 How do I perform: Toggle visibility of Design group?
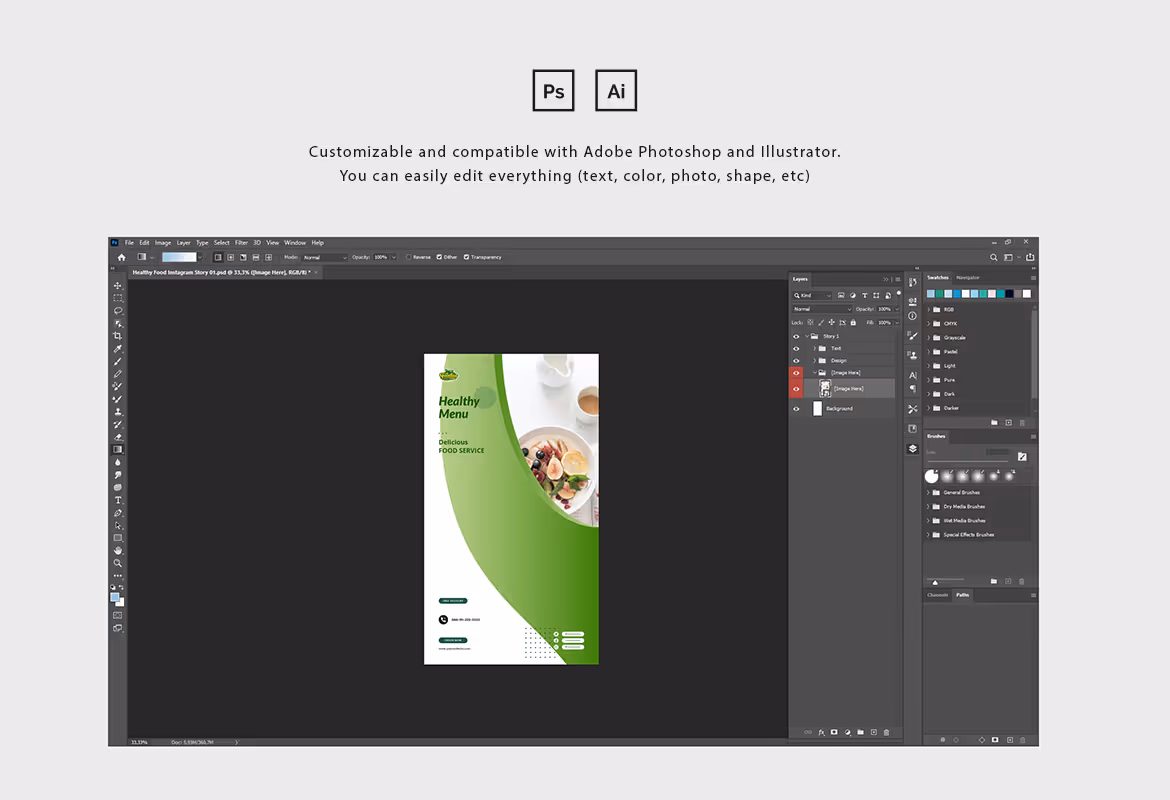pos(796,360)
